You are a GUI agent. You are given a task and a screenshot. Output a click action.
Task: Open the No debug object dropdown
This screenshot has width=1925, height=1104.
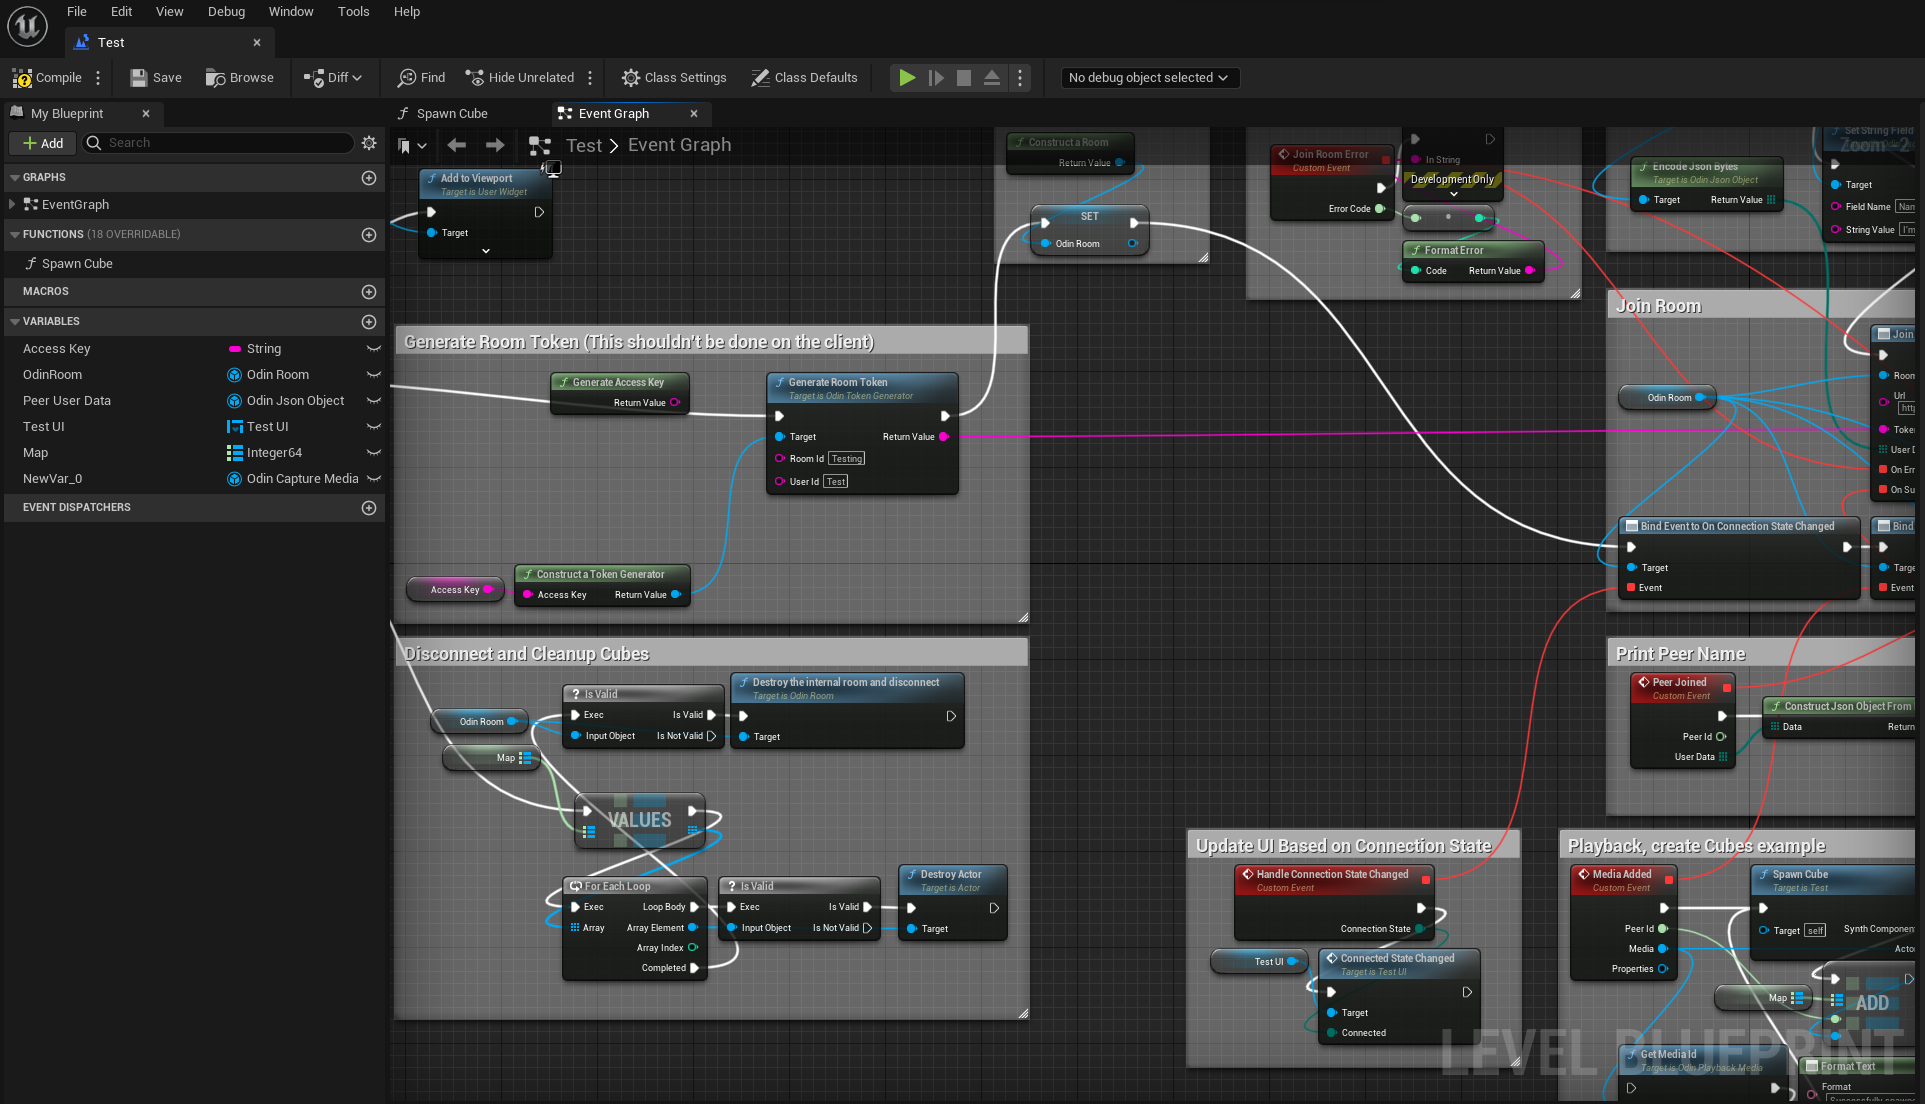coord(1146,77)
